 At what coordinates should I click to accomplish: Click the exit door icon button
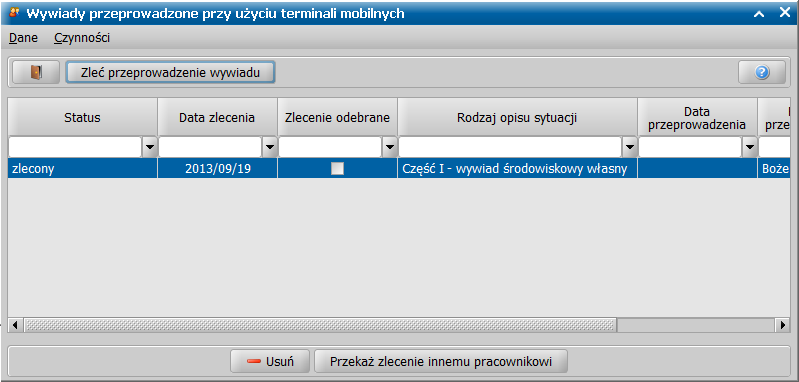point(36,73)
